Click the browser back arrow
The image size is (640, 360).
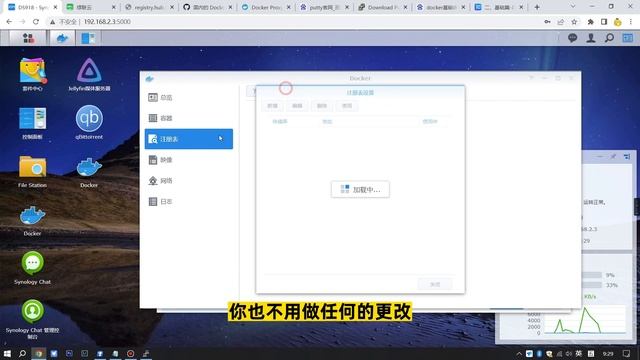9,22
